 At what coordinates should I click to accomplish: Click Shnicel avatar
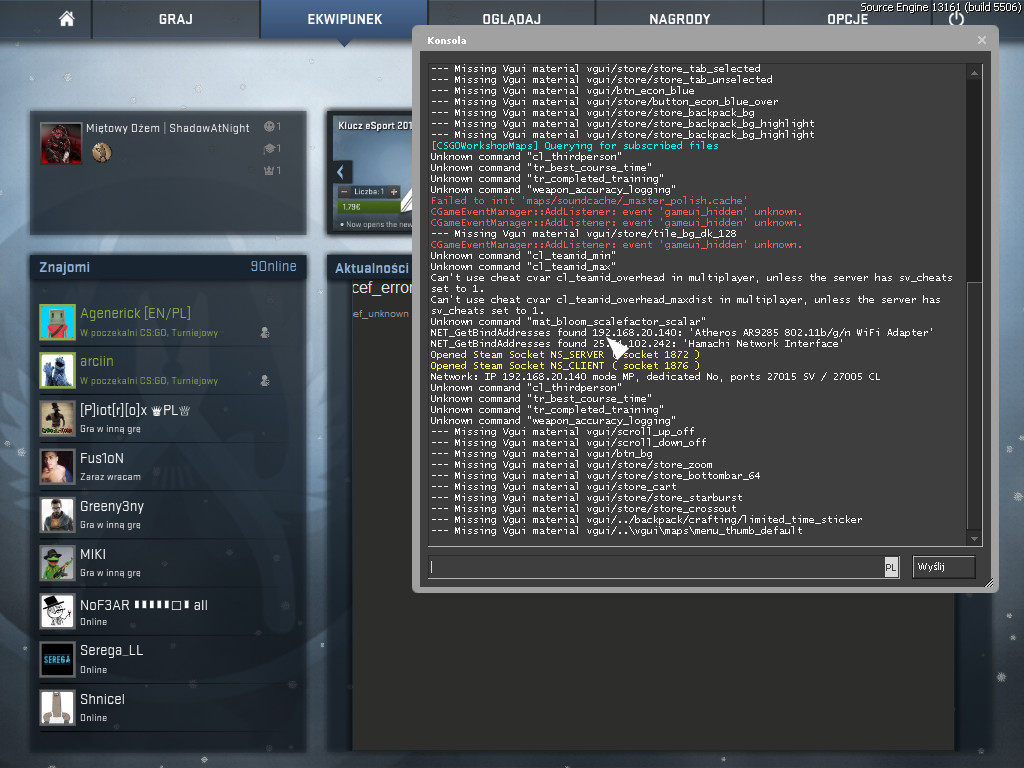(57, 708)
